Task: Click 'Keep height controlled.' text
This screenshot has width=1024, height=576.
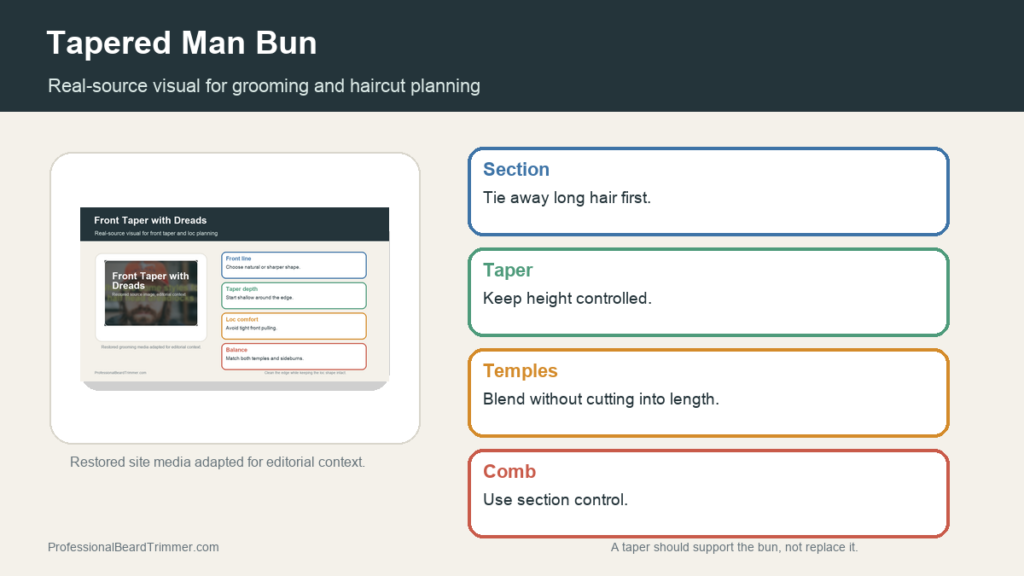Action: [x=567, y=298]
